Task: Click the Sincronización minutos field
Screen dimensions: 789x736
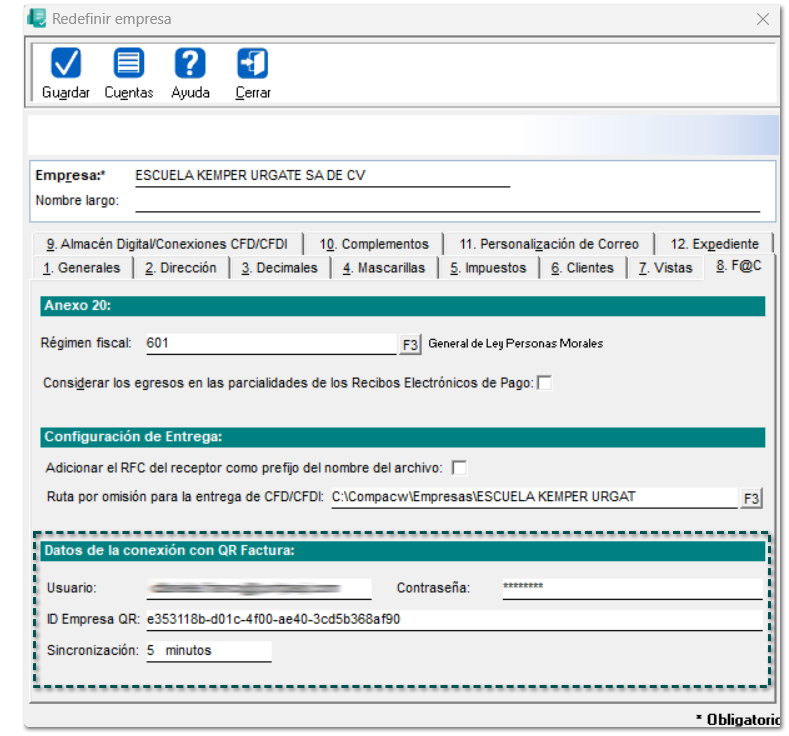Action: [207, 650]
